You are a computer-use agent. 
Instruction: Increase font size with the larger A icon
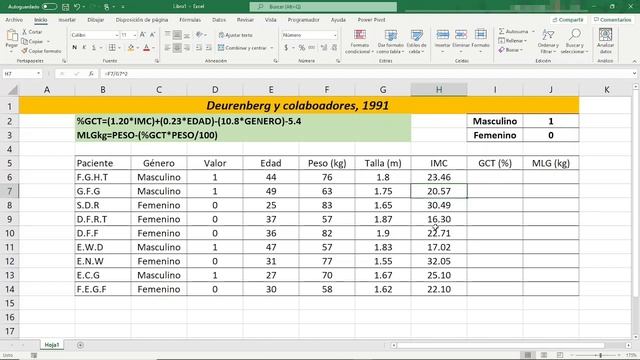(143, 35)
